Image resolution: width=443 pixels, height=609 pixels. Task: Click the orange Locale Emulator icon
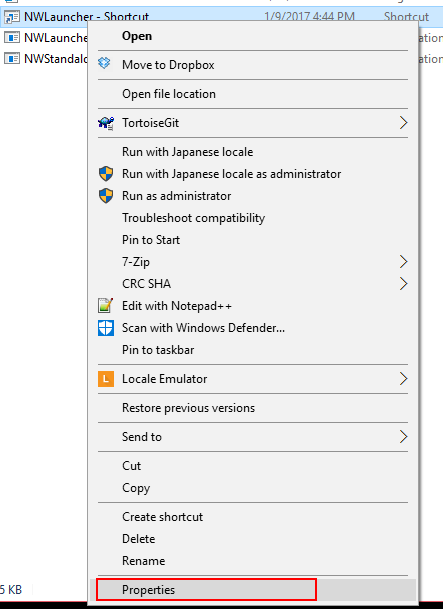[106, 379]
